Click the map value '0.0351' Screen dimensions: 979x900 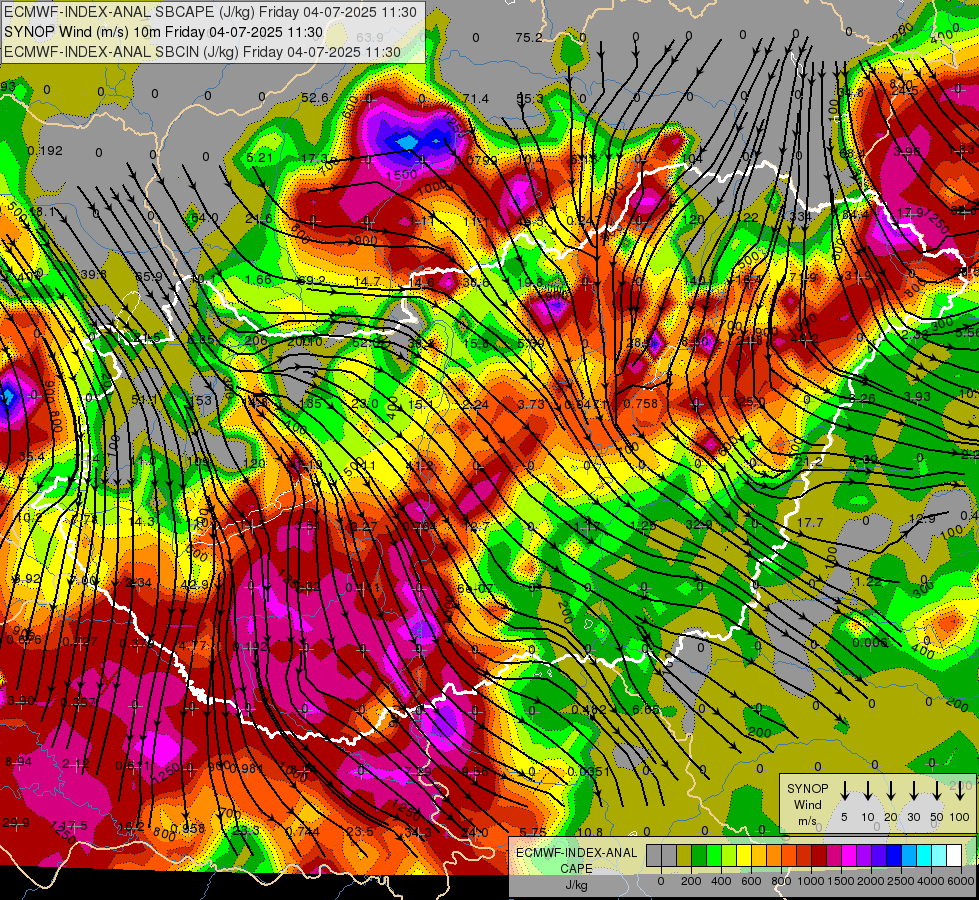pos(588,771)
